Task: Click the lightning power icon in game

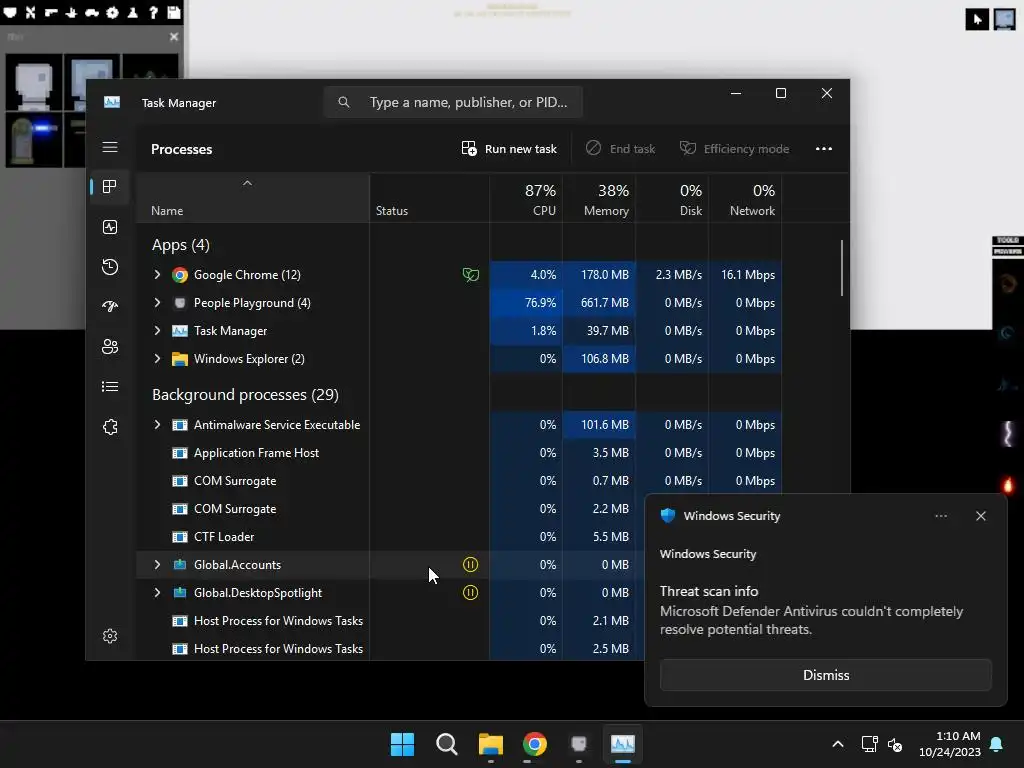Action: [1008, 433]
